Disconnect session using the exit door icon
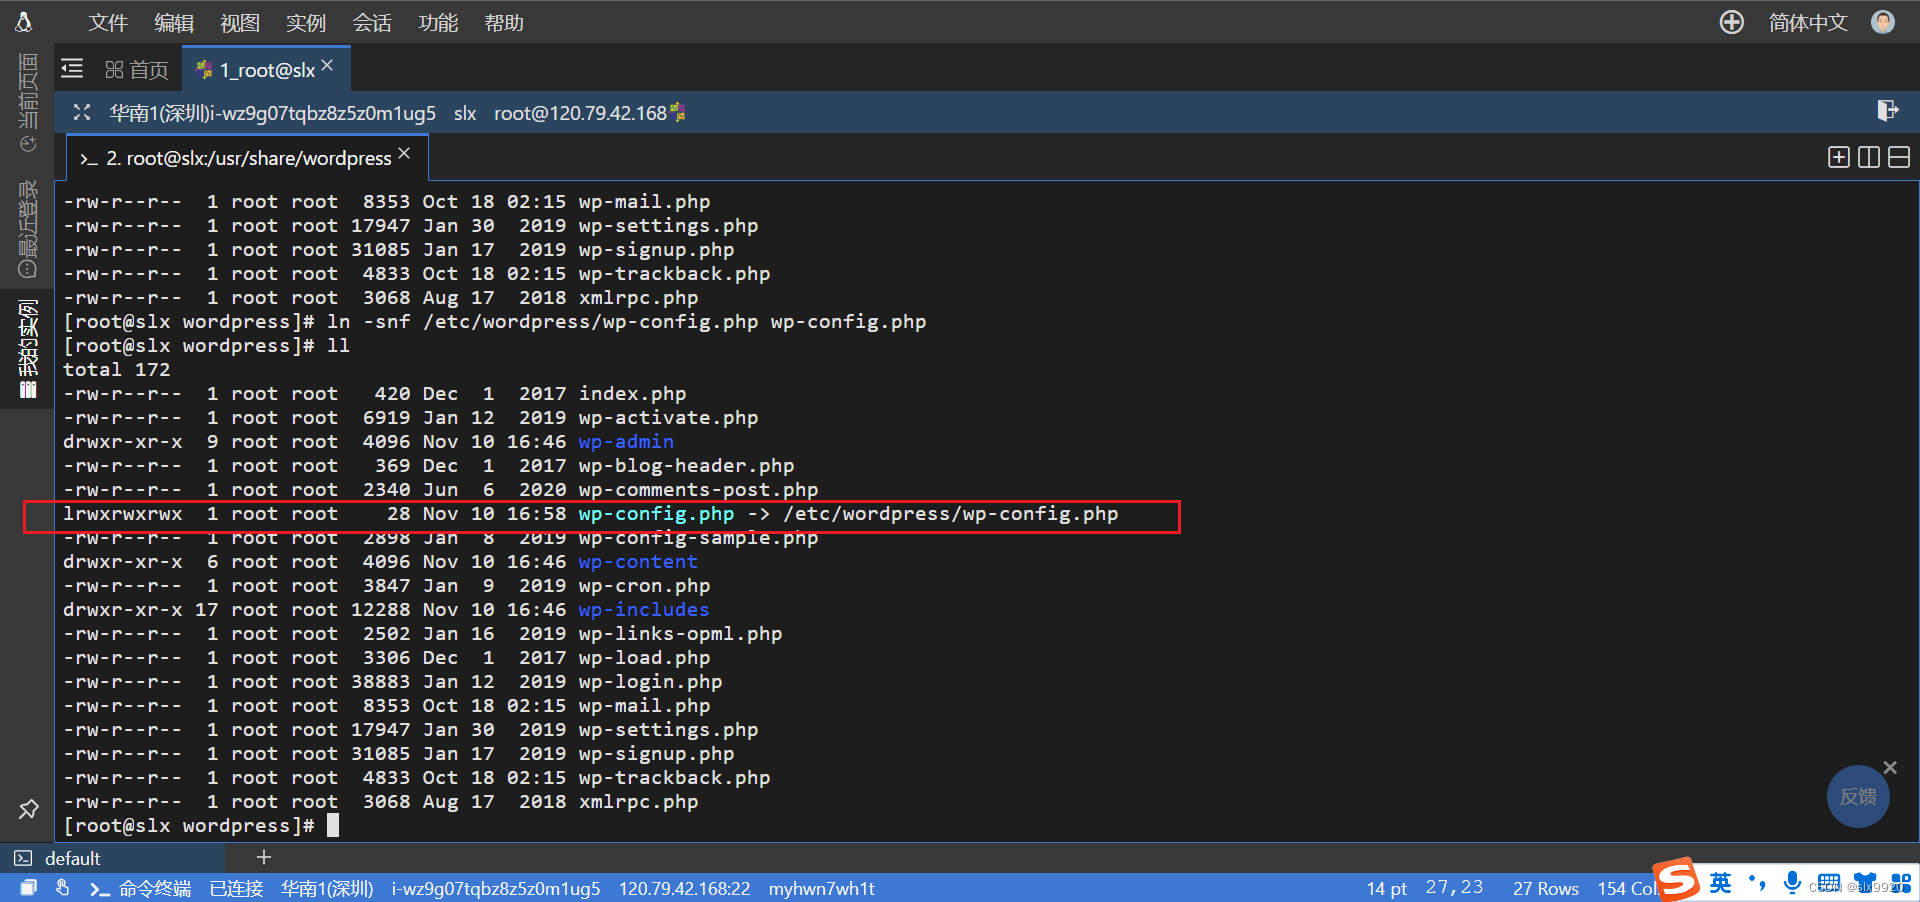Screen dimensions: 1920x902 pos(1888,112)
